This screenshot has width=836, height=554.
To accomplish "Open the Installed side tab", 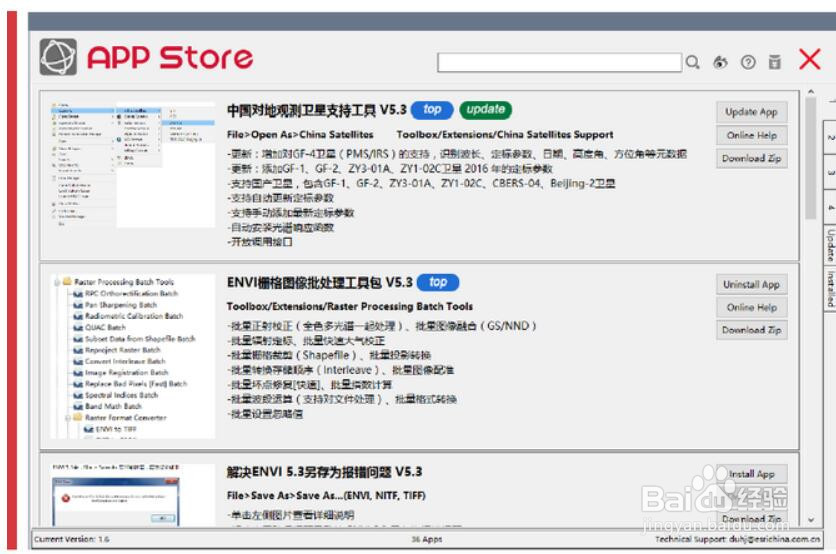I will click(x=830, y=289).
